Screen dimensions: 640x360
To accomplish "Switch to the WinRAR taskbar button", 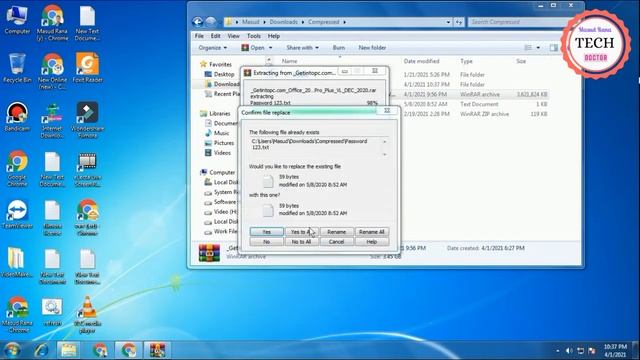I will pyautogui.click(x=157, y=350).
